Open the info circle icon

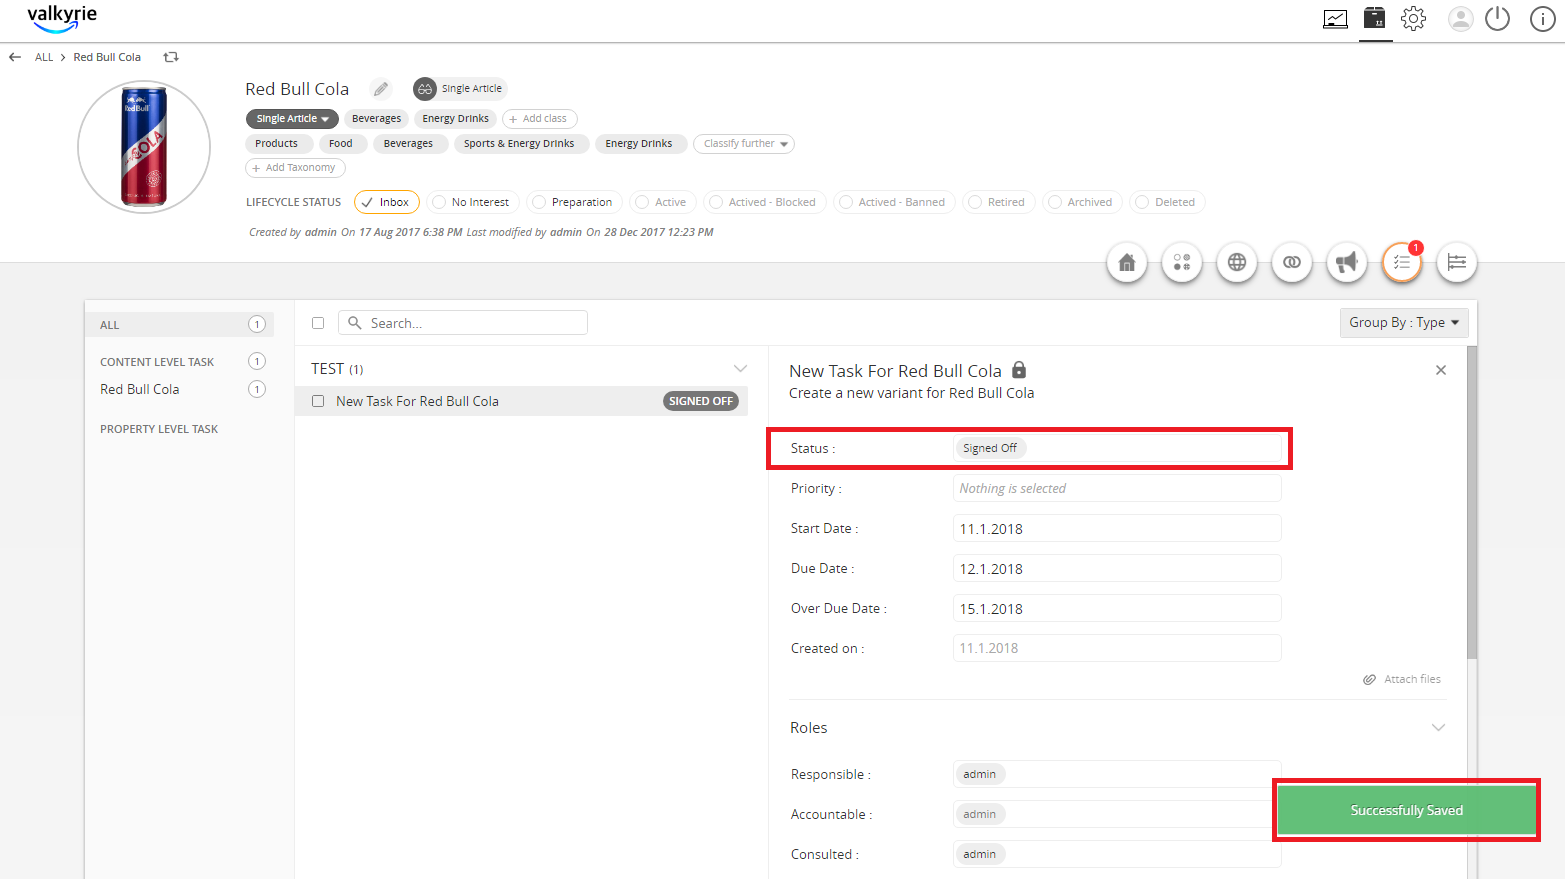pyautogui.click(x=1542, y=19)
